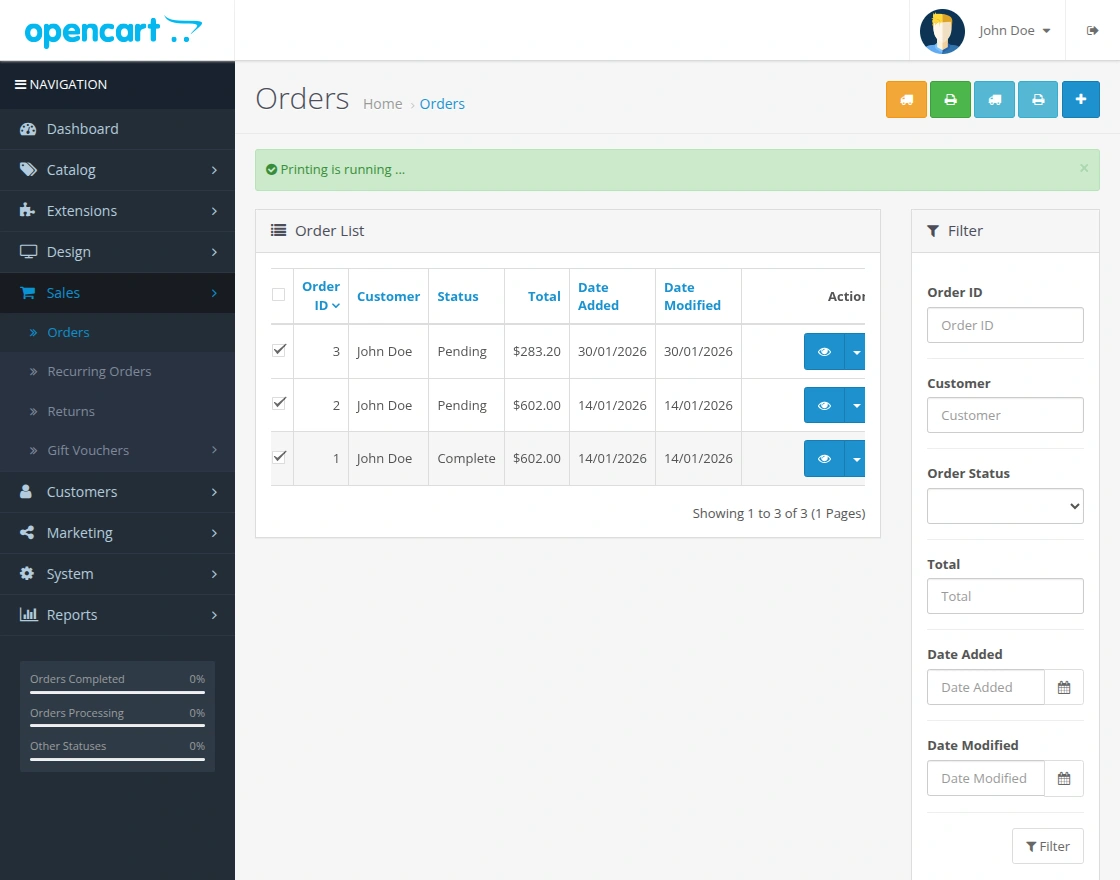This screenshot has height=880, width=1120.
Task: Open the John Doe avatar picture
Action: coord(942,31)
